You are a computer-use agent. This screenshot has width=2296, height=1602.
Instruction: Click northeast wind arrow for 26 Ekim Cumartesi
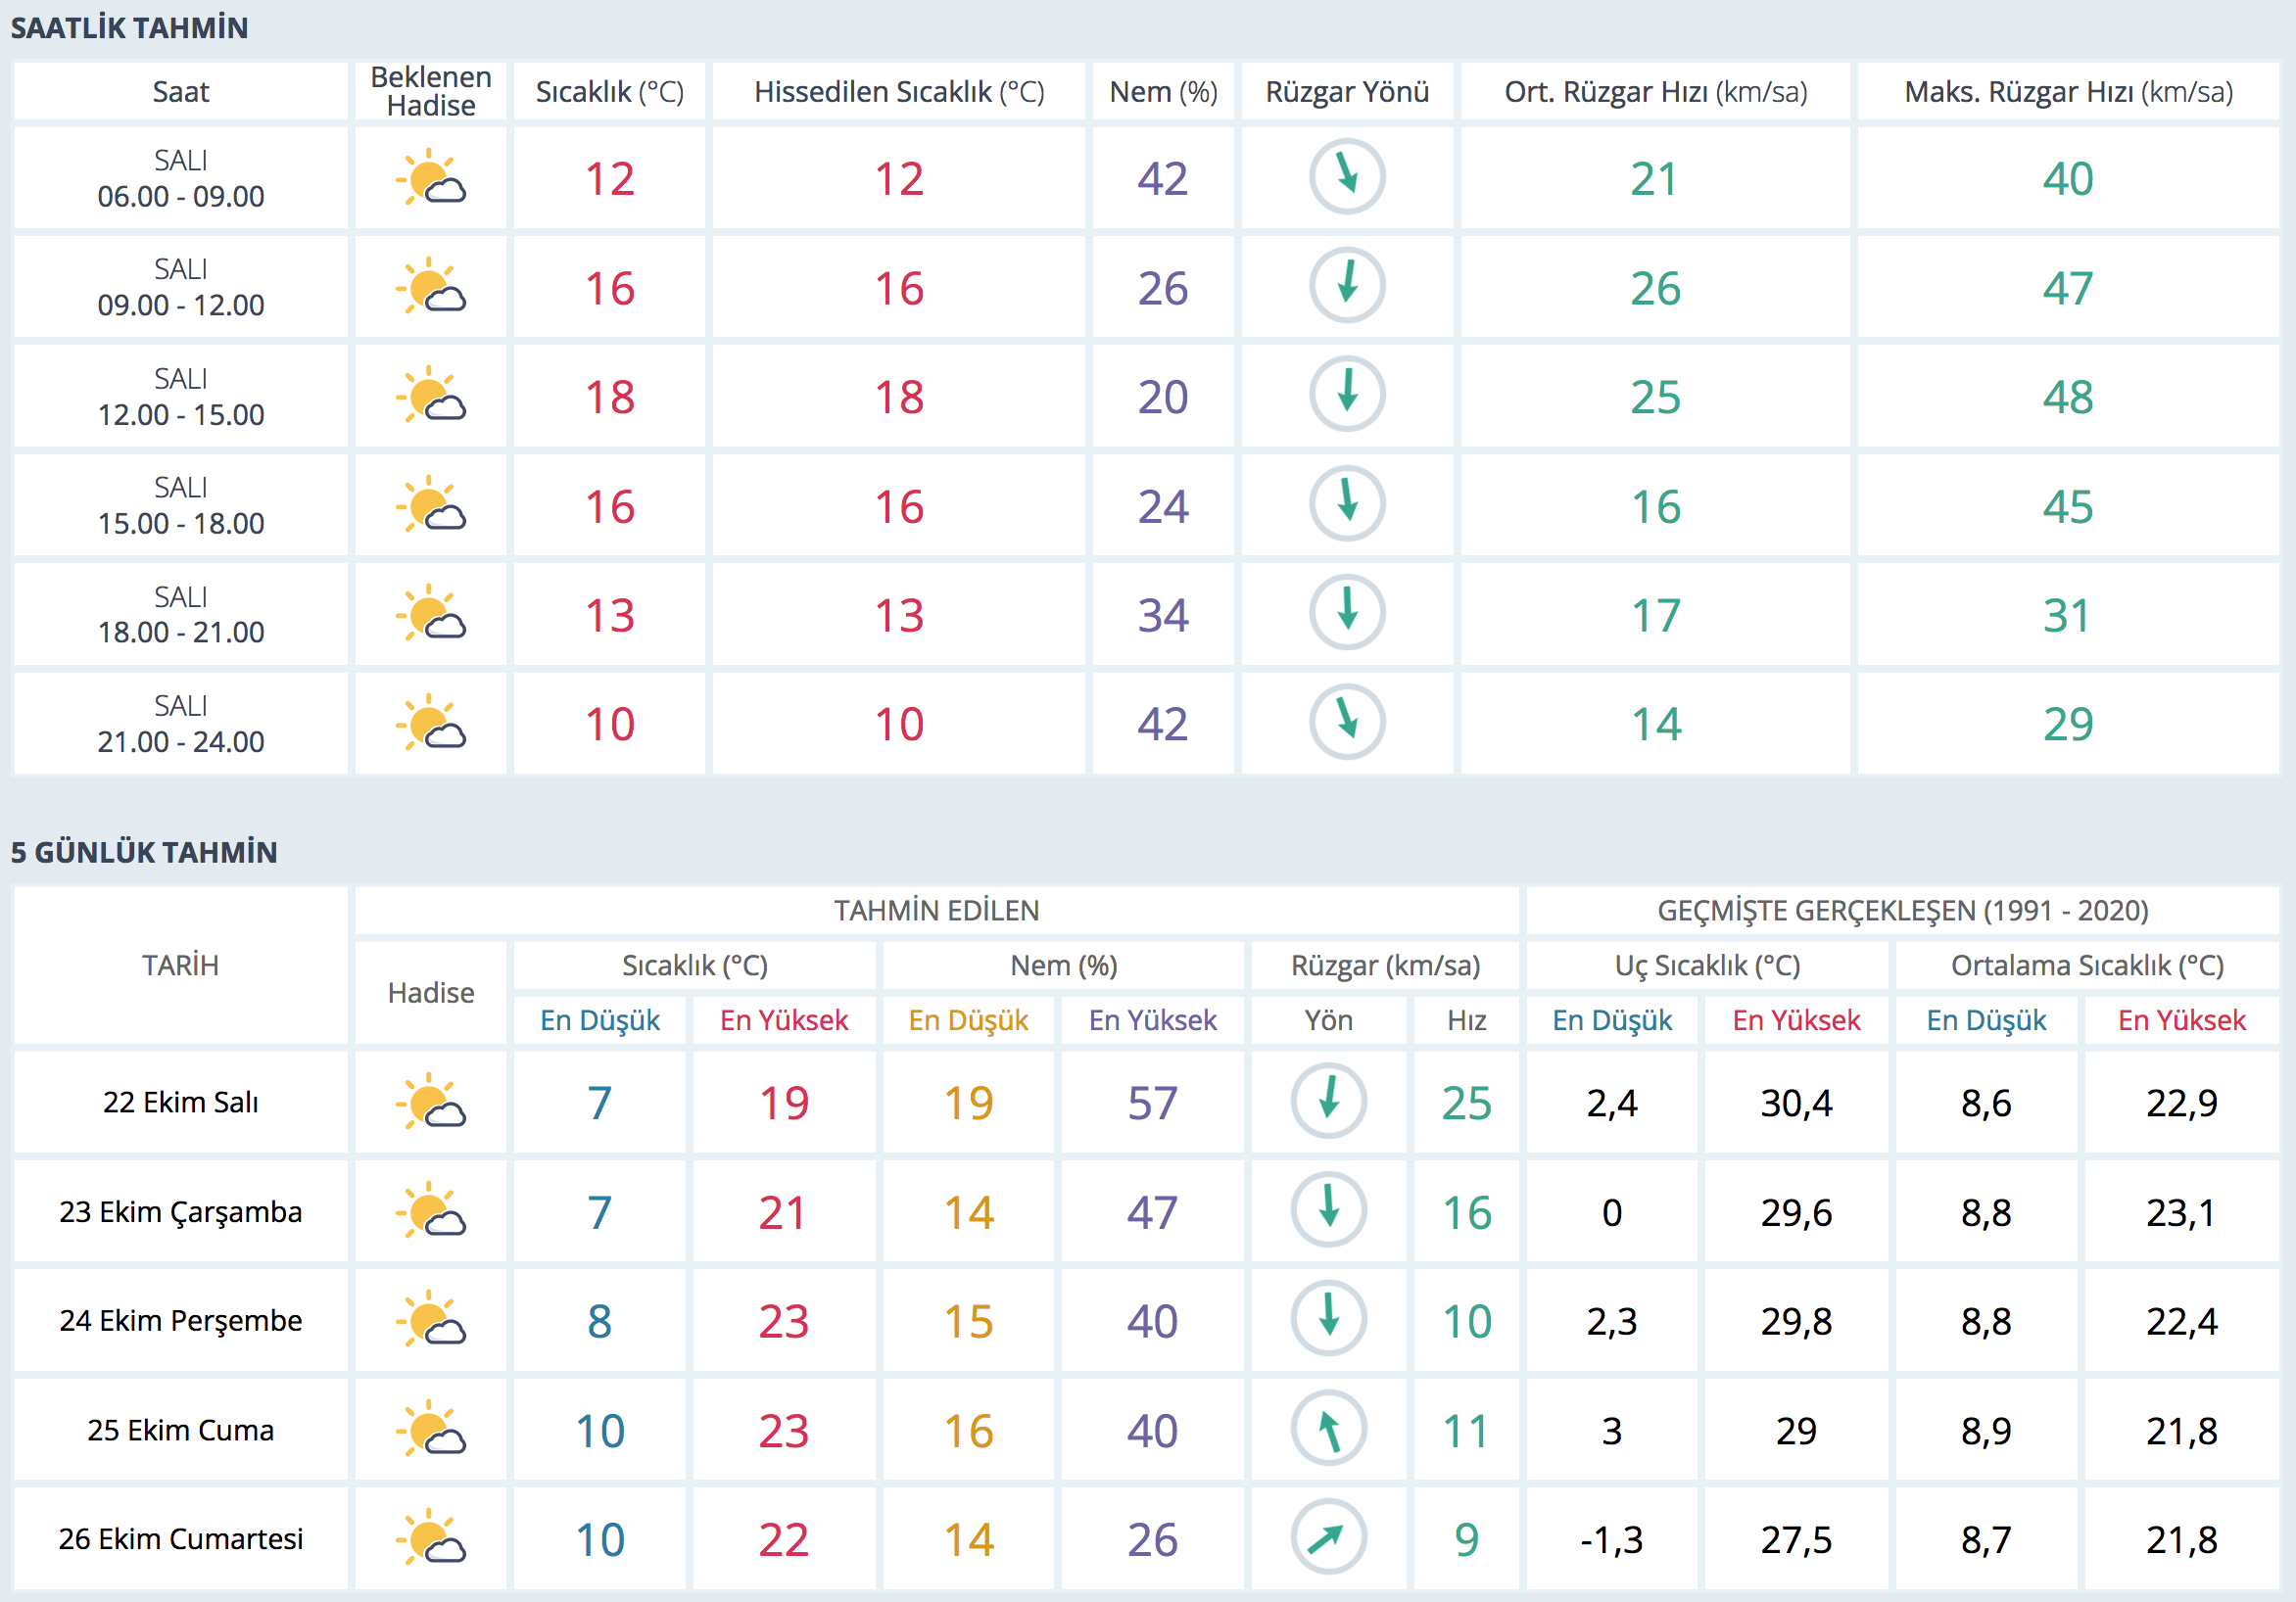1328,1538
